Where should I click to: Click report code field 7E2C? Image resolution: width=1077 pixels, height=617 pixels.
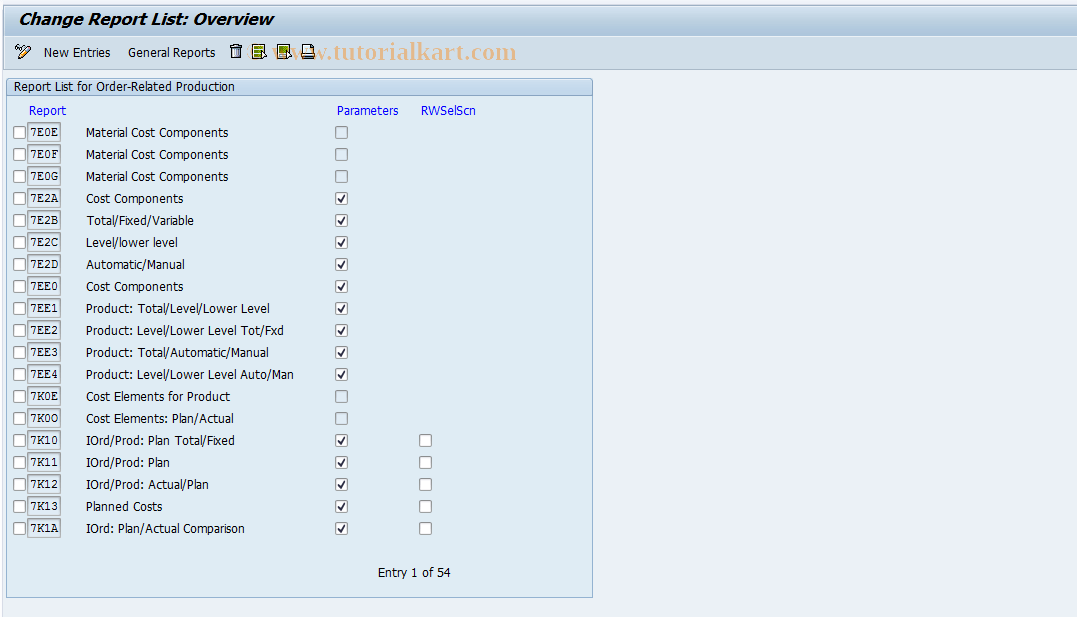(x=44, y=243)
